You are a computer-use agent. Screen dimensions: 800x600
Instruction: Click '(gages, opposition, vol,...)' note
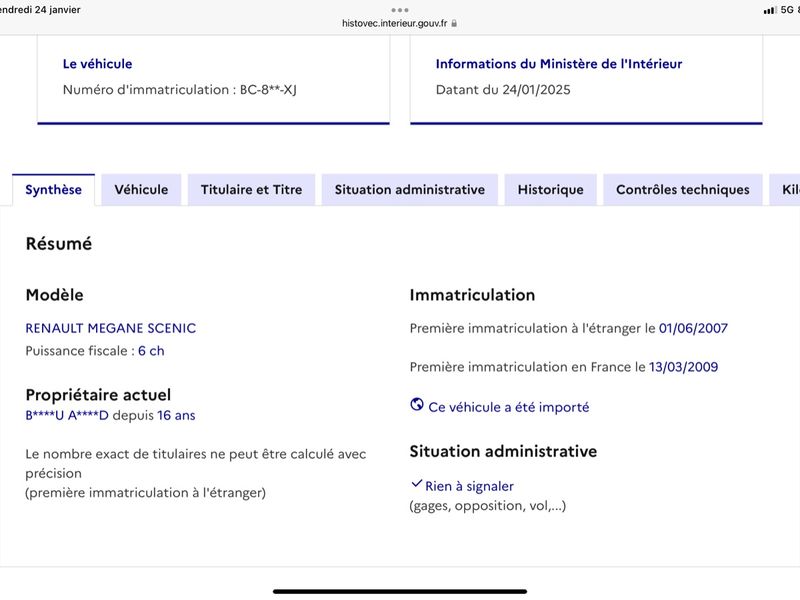click(488, 506)
